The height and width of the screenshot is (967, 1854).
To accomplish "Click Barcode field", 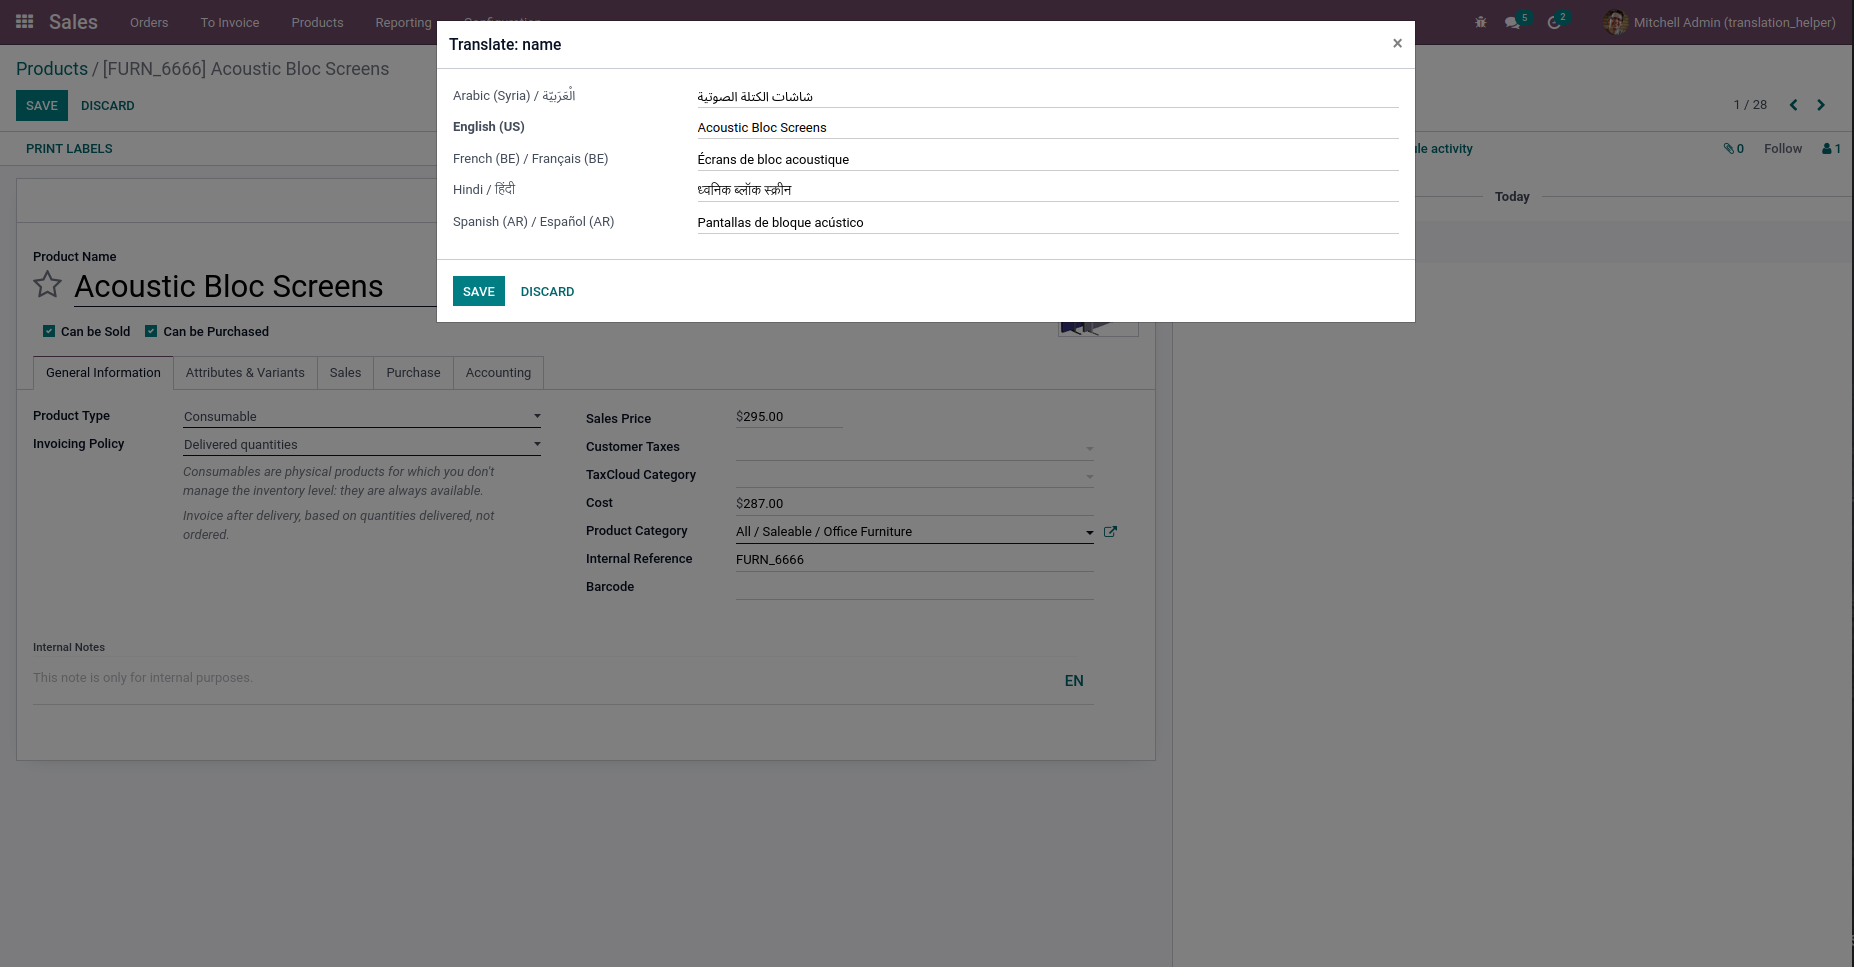I will click(x=915, y=588).
